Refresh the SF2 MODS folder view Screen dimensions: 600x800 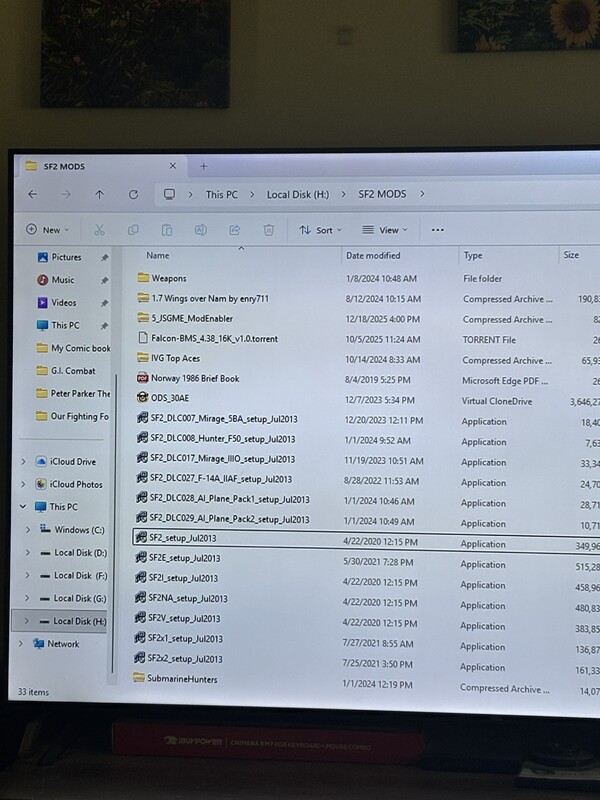[133, 194]
